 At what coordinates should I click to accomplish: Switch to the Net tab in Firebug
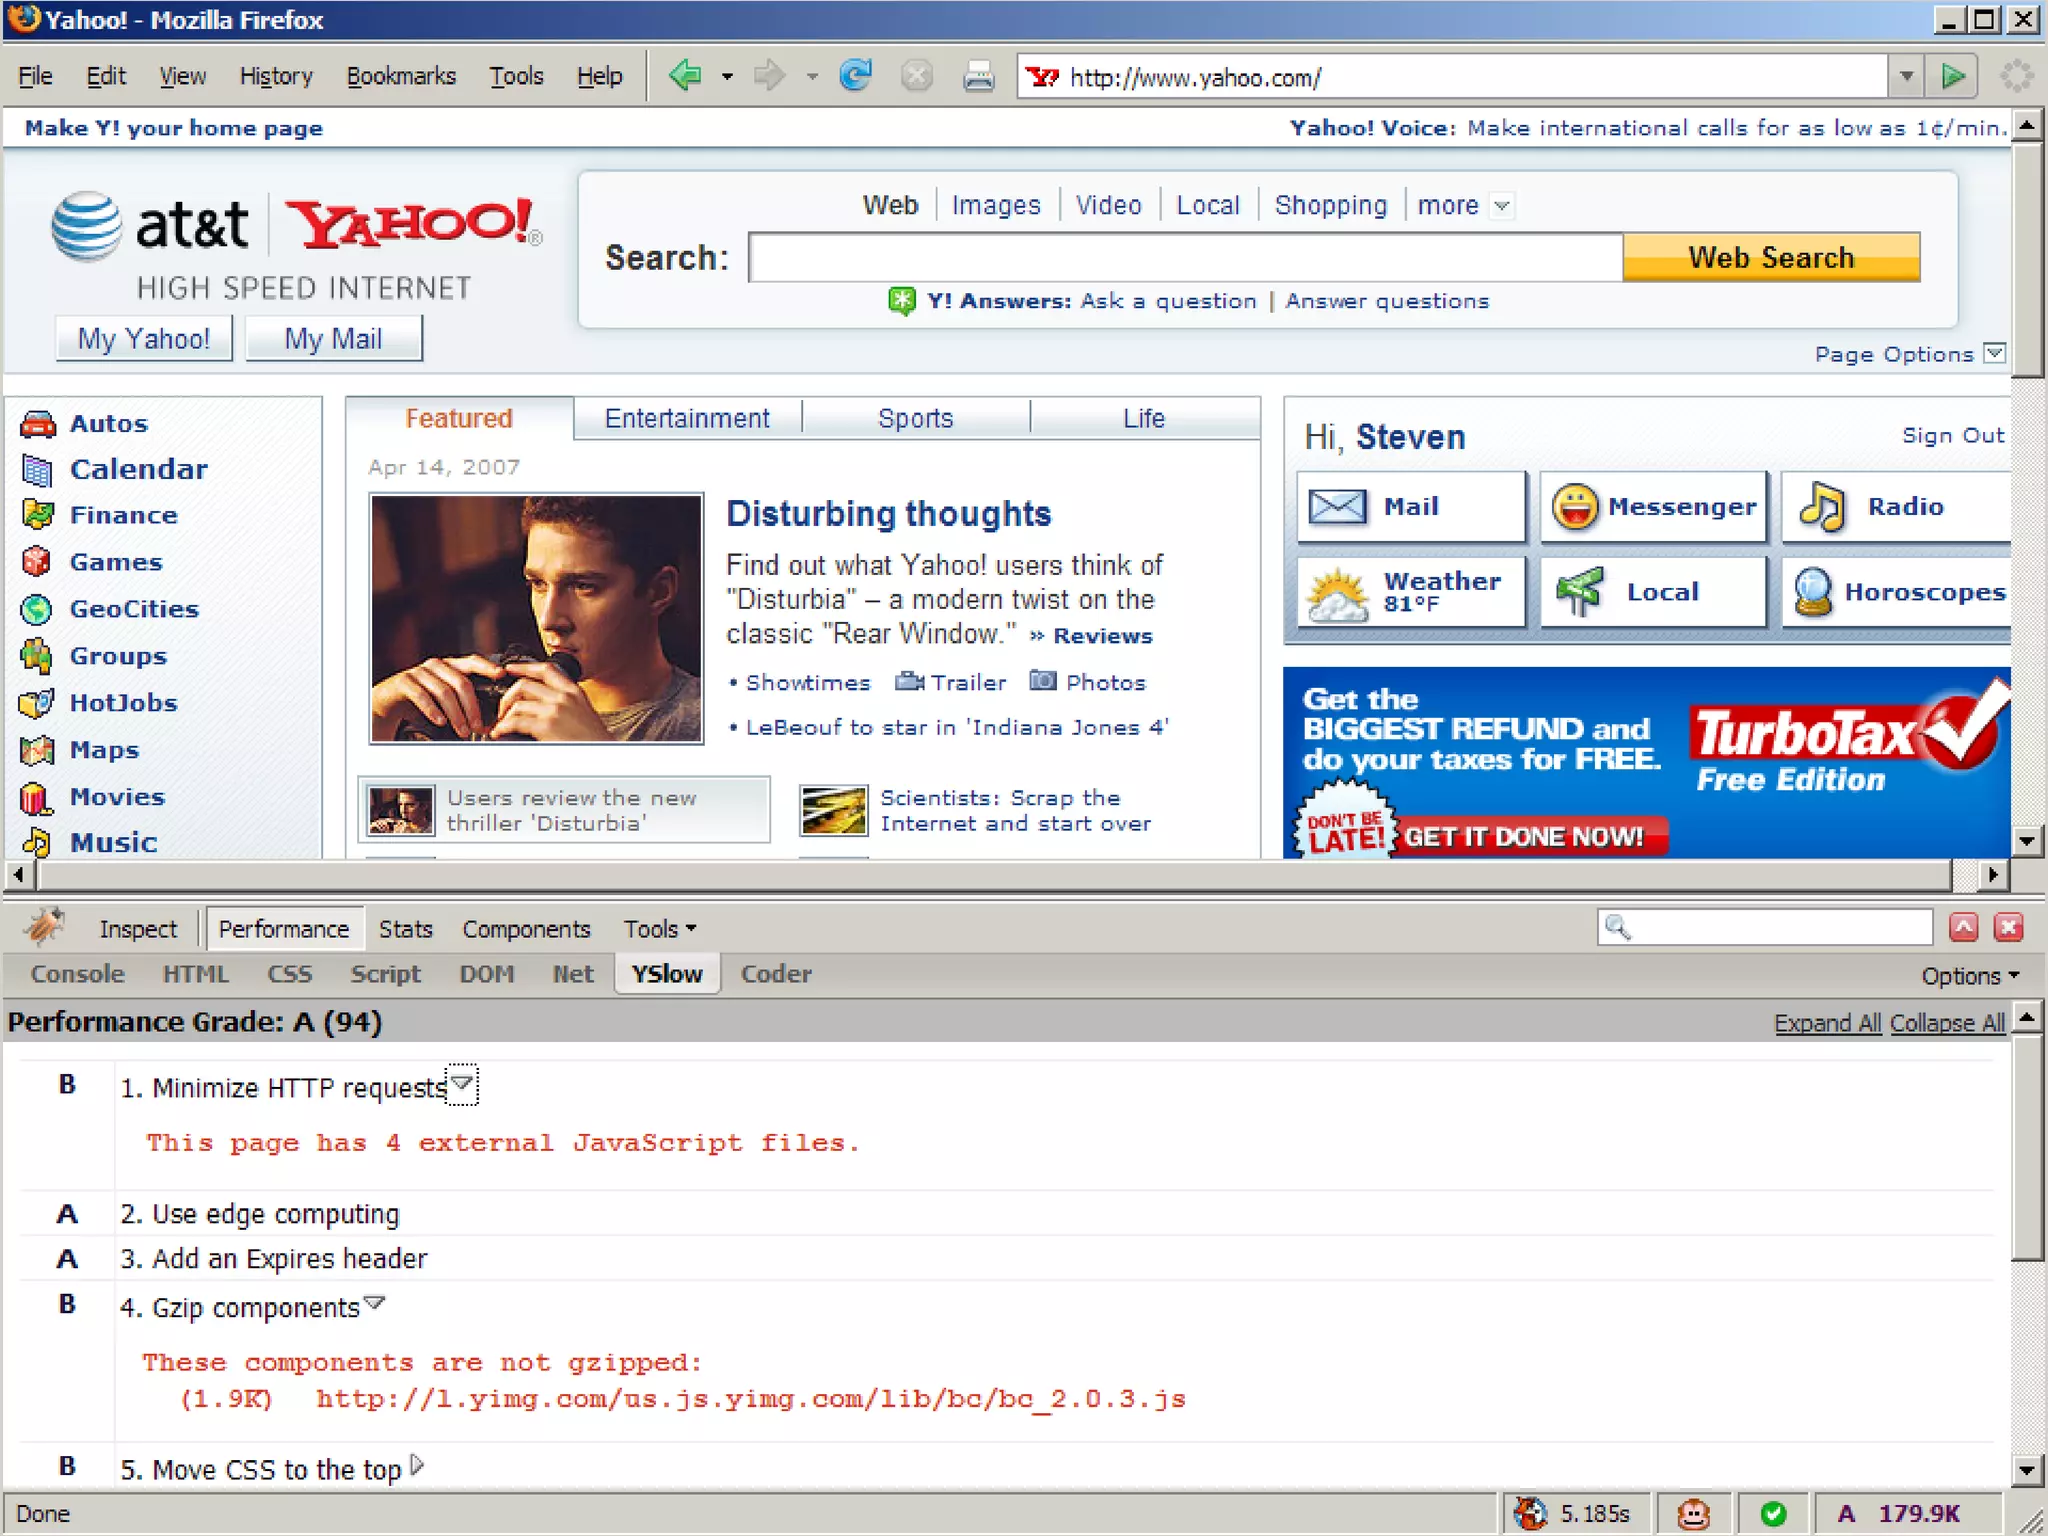click(x=572, y=974)
